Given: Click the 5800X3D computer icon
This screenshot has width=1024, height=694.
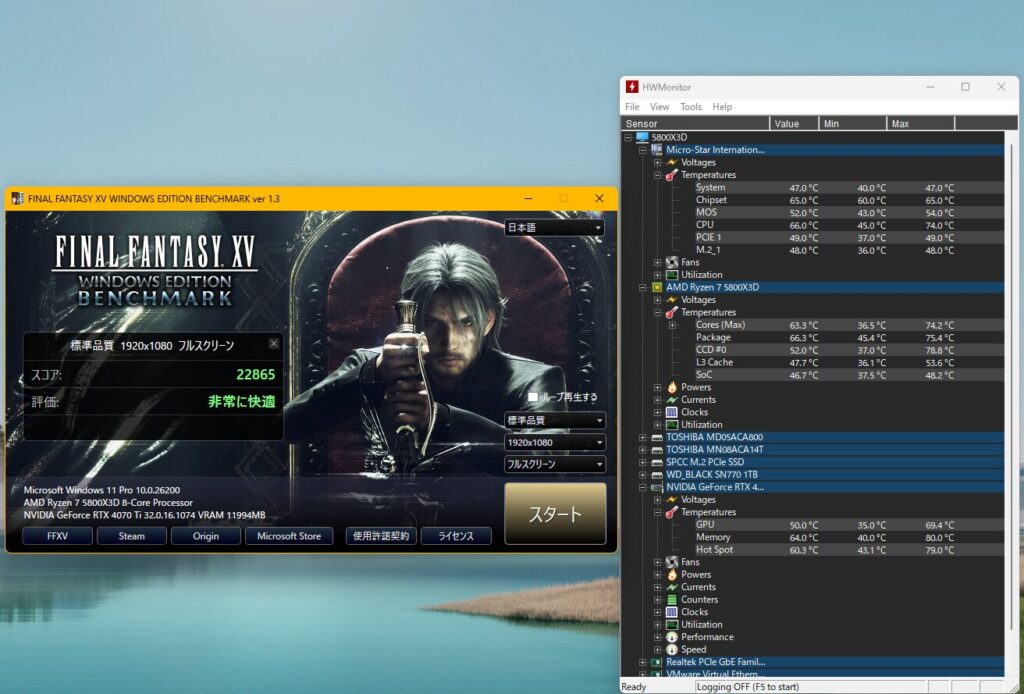Looking at the screenshot, I should (x=642, y=137).
